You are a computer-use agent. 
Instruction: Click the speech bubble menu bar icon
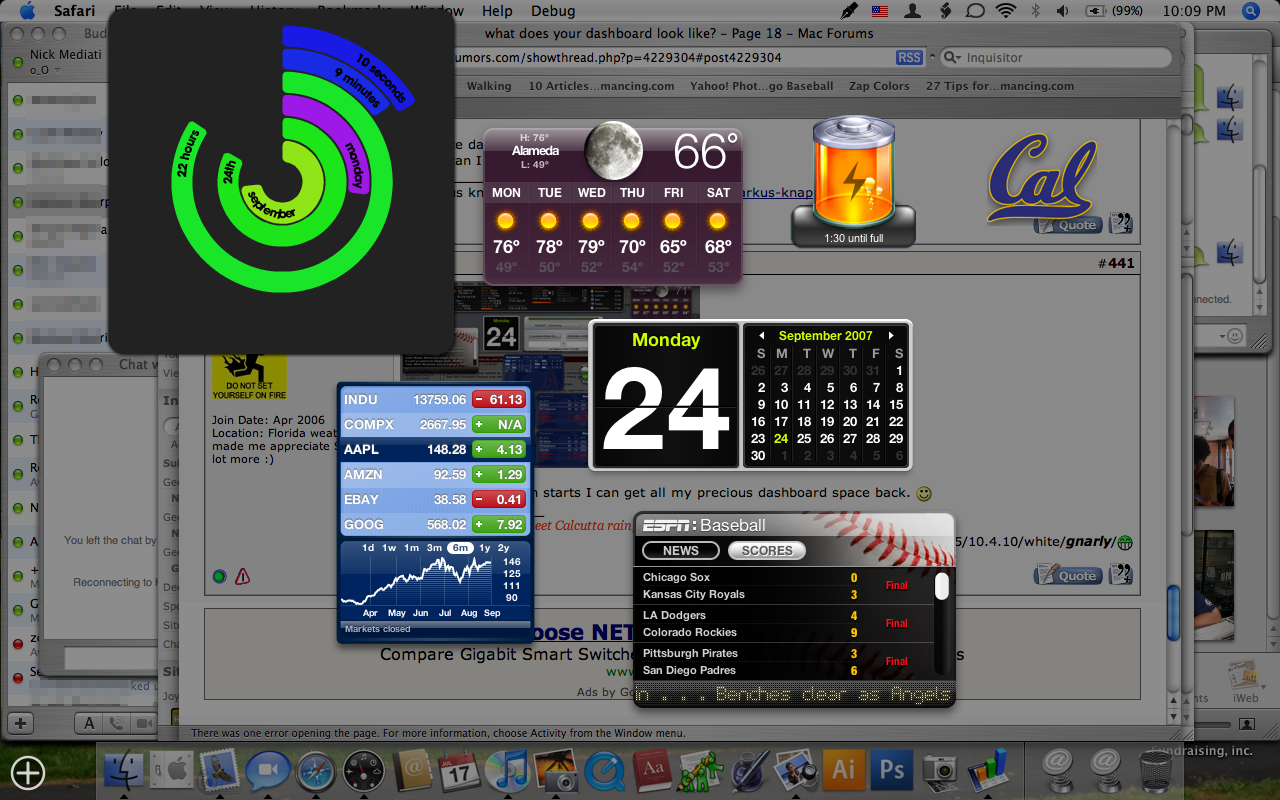(975, 11)
